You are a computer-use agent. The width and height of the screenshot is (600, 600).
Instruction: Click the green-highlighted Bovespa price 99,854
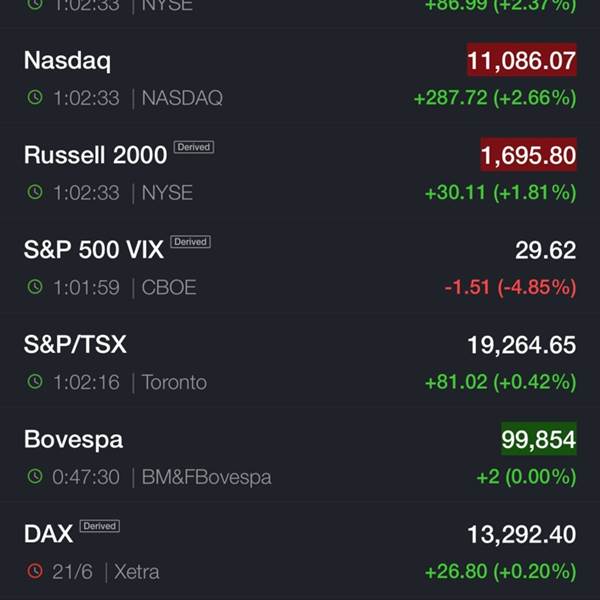pos(539,439)
